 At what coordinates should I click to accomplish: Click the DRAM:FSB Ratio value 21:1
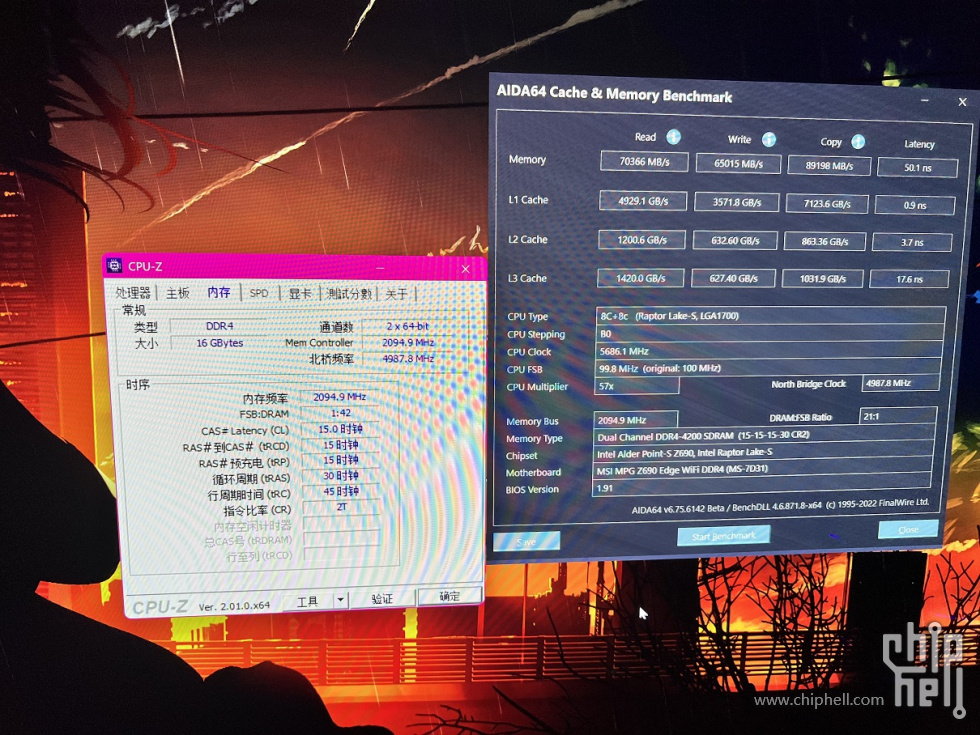(898, 416)
